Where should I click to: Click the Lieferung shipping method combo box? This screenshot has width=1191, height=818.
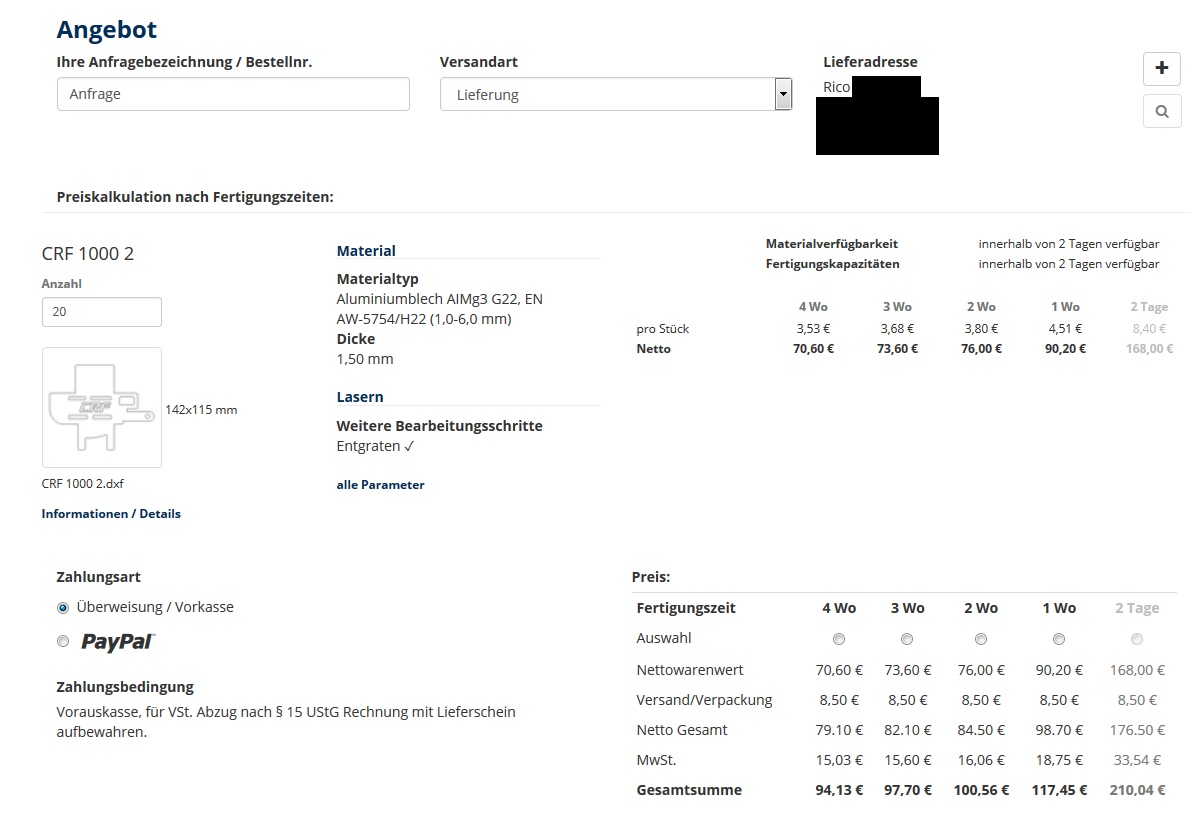pyautogui.click(x=607, y=95)
